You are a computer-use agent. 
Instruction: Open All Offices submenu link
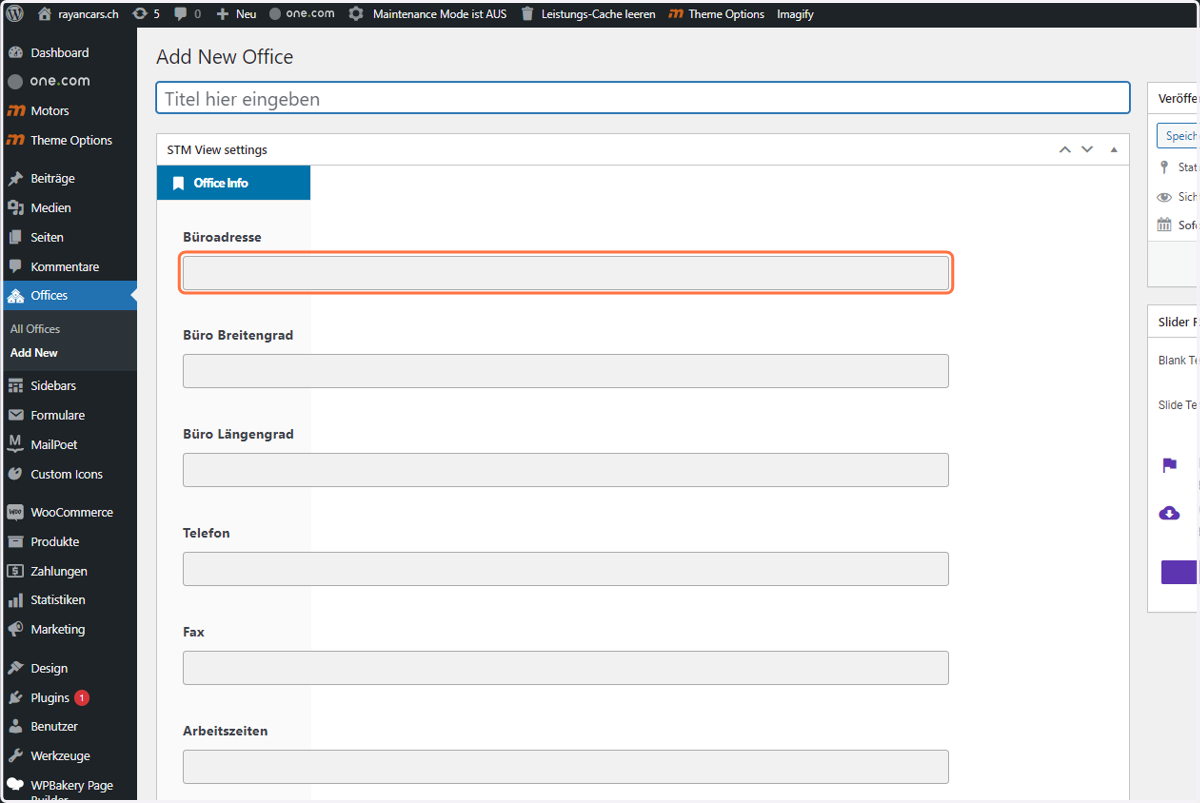tap(35, 329)
